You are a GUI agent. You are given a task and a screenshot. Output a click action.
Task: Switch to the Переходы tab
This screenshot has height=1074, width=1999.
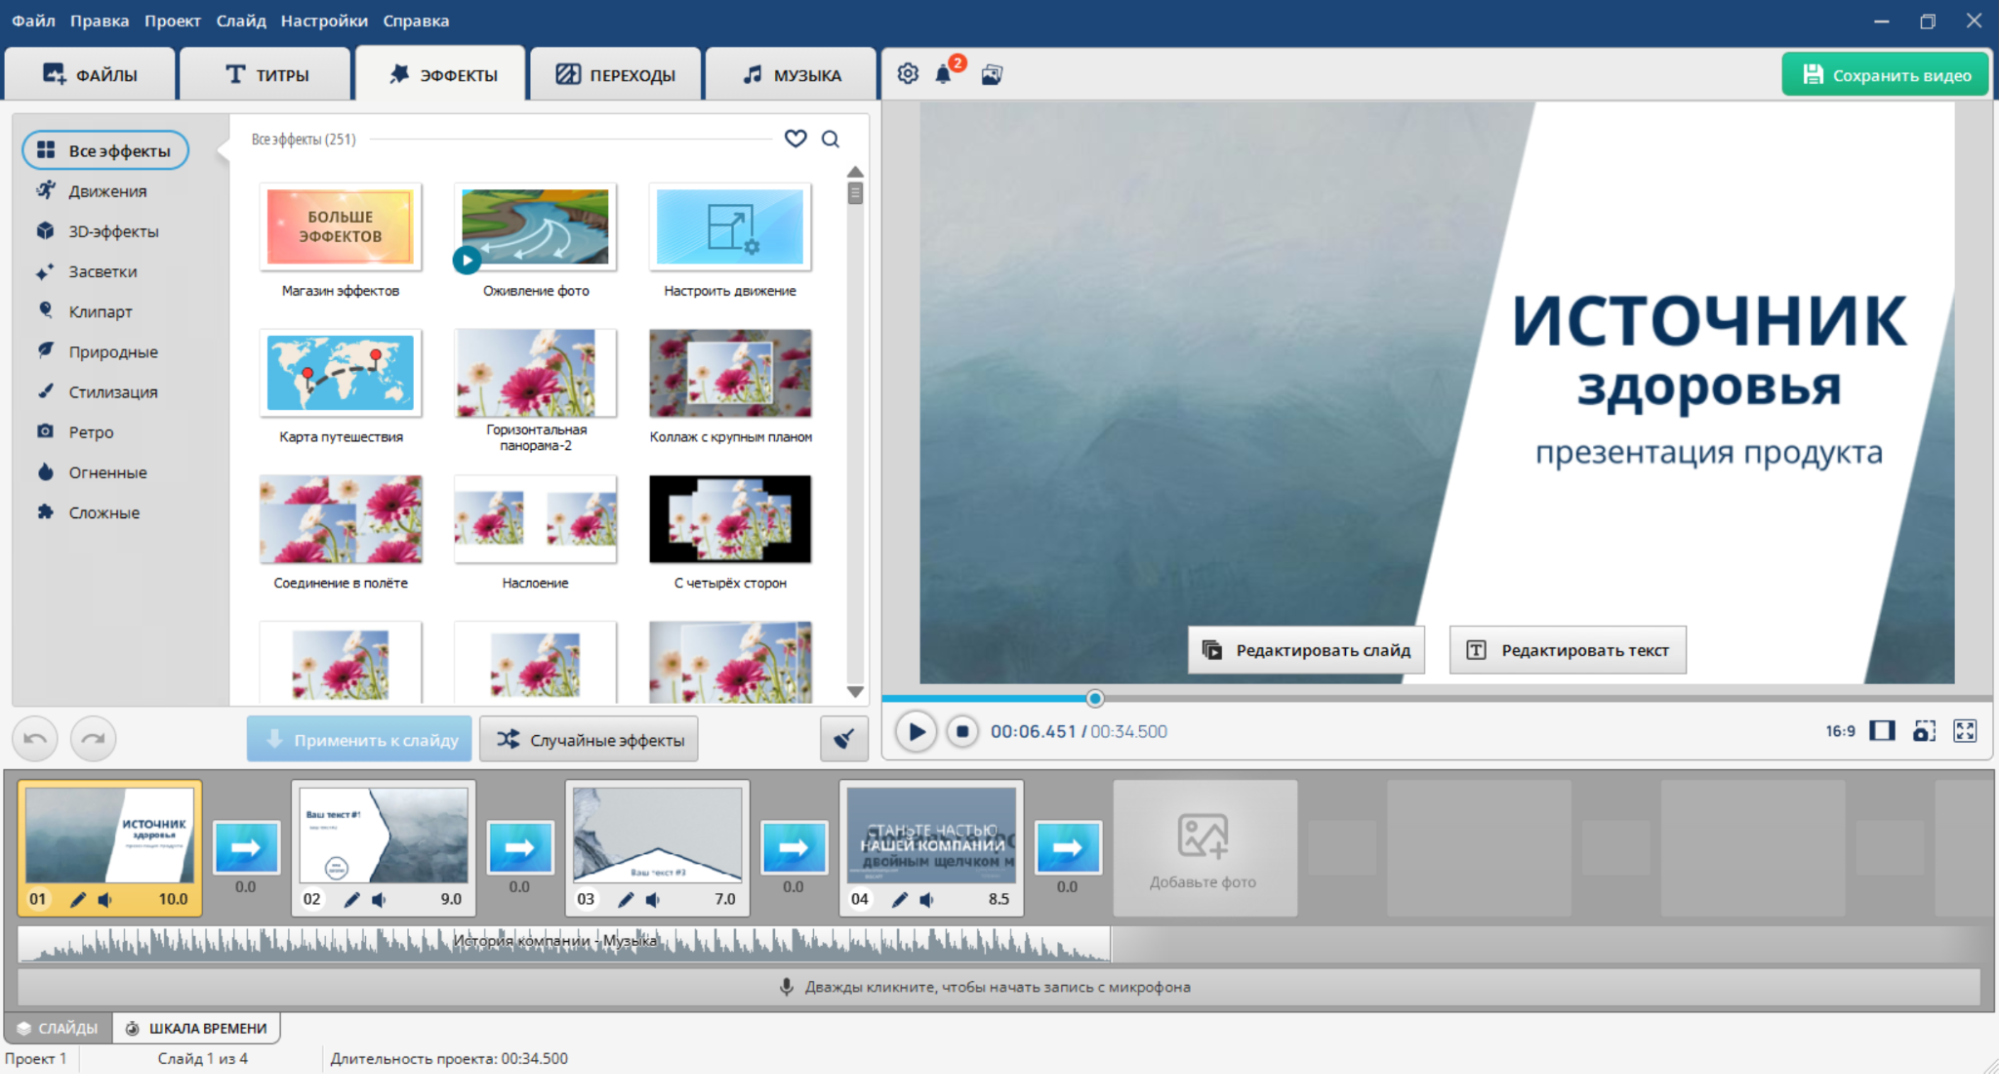point(616,75)
